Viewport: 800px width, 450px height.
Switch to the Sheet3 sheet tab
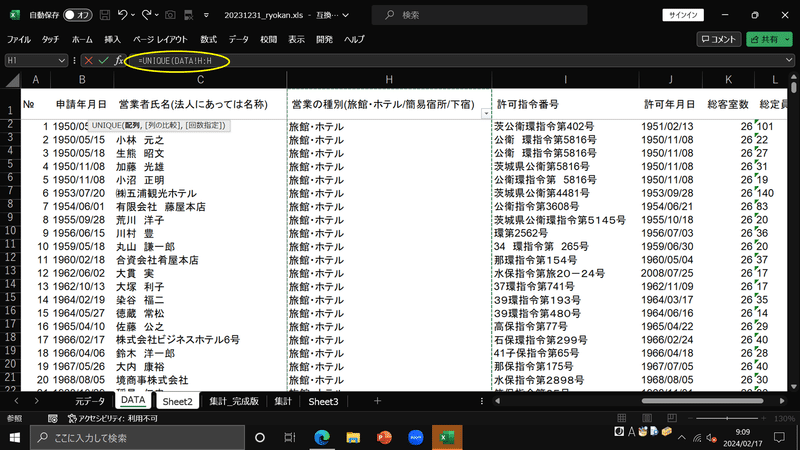(323, 402)
